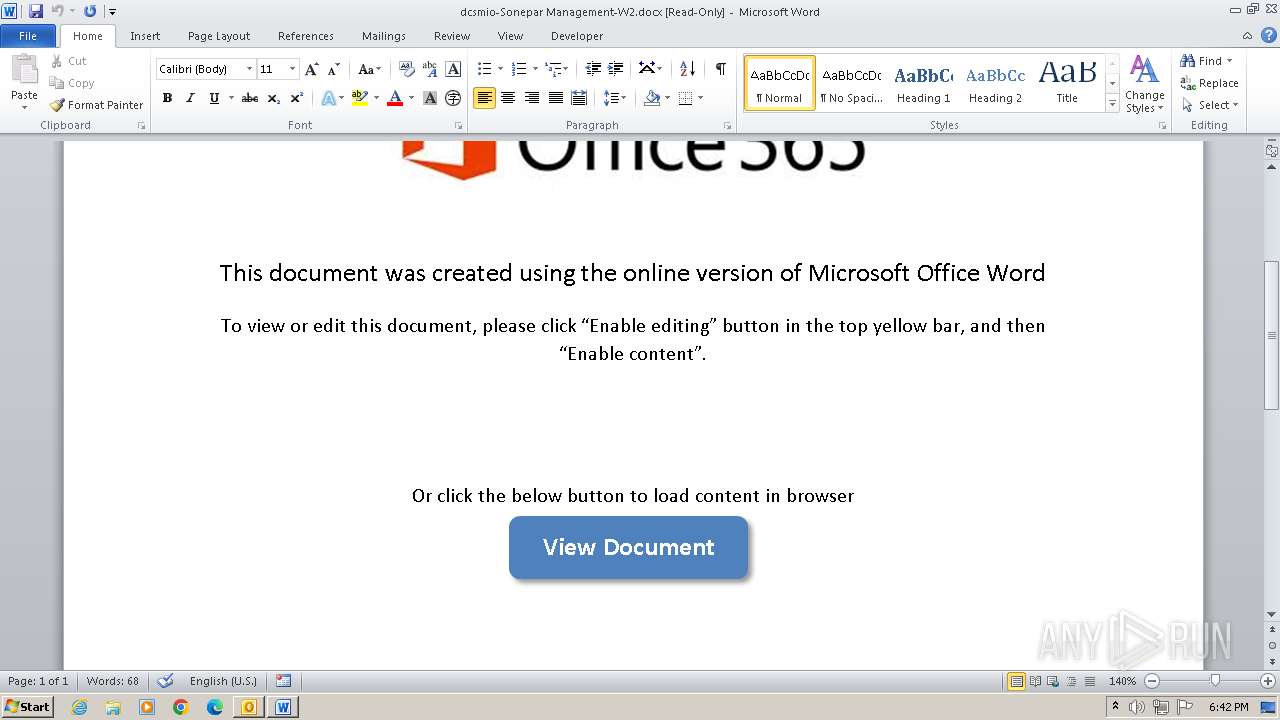
Task: Open Chrome from the taskbar
Action: [181, 707]
